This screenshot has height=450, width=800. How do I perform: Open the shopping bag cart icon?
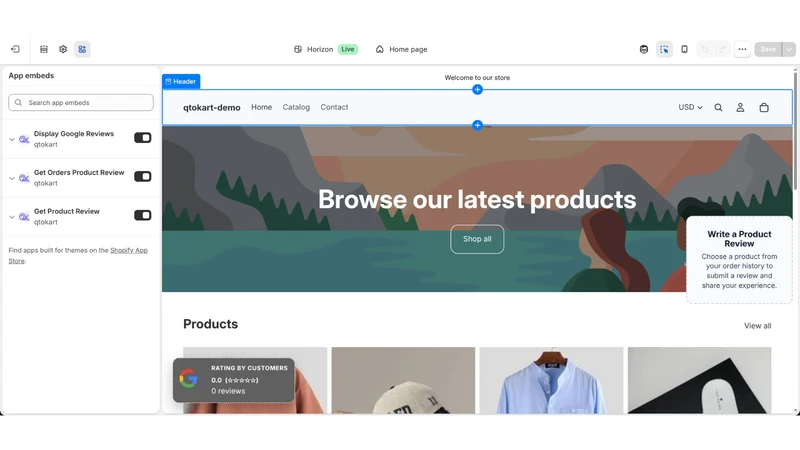pyautogui.click(x=764, y=107)
